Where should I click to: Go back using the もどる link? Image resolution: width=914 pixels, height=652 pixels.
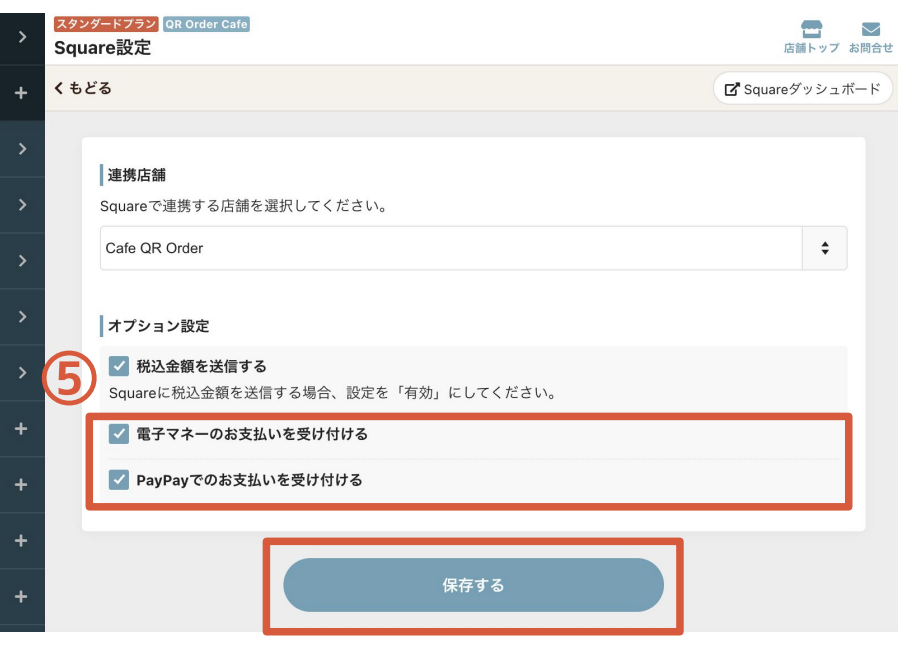coord(83,88)
